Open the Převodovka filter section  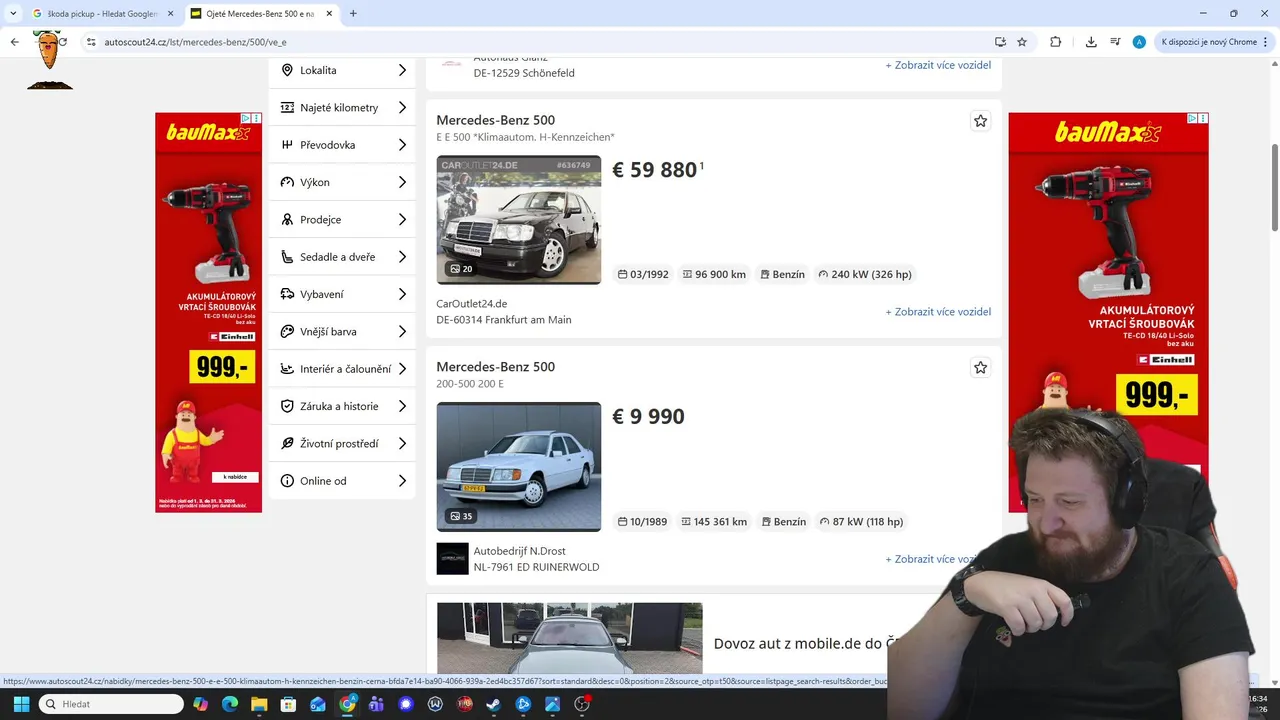(342, 145)
